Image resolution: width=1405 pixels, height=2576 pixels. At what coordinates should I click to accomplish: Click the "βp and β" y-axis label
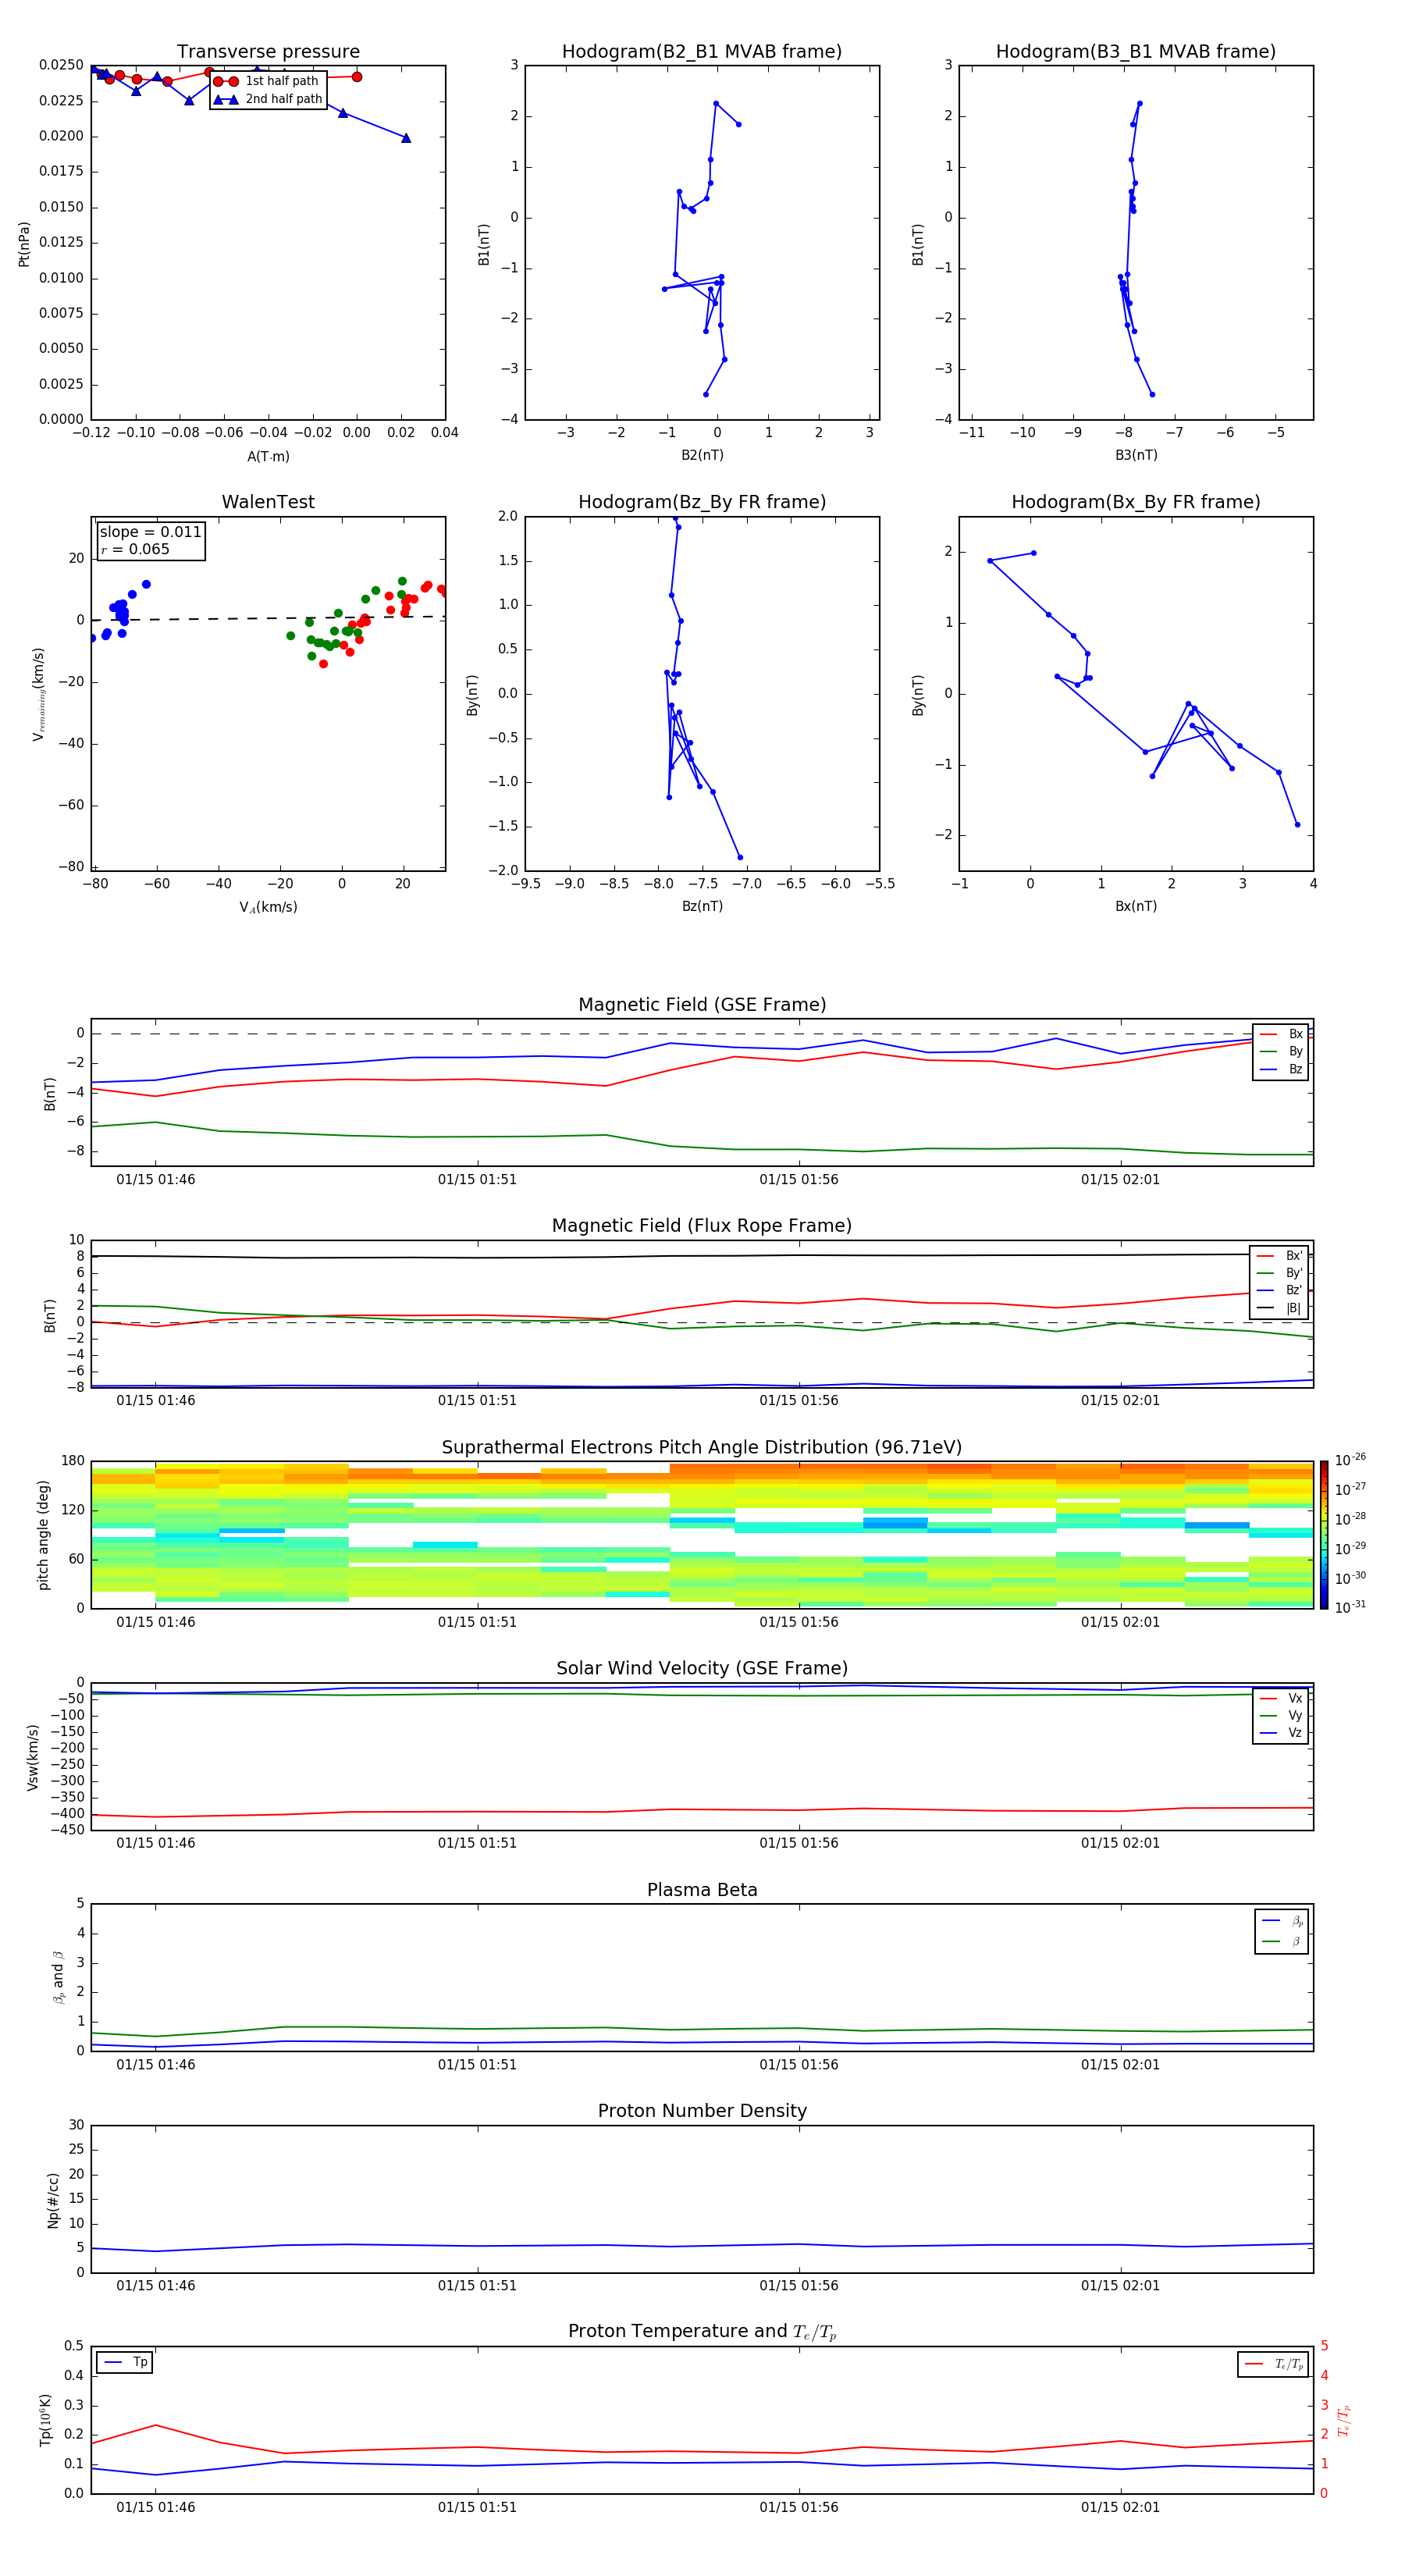58,1977
